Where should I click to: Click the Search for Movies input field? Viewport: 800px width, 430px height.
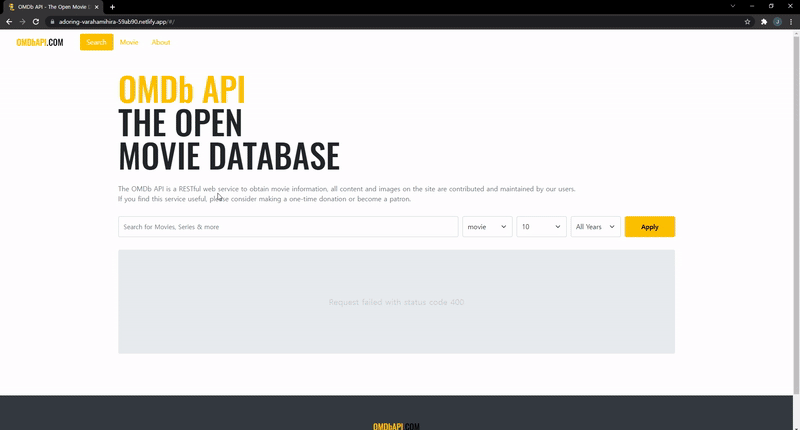(x=288, y=227)
